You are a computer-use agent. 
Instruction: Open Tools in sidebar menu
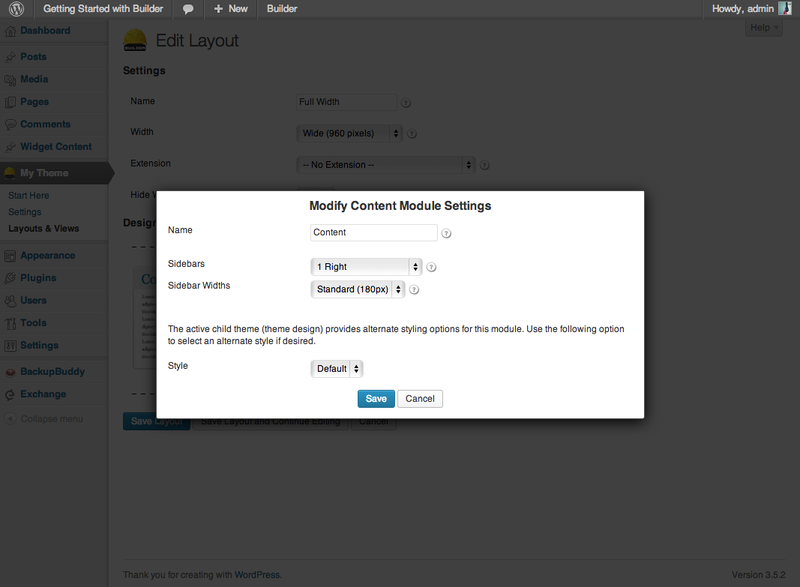[33, 323]
